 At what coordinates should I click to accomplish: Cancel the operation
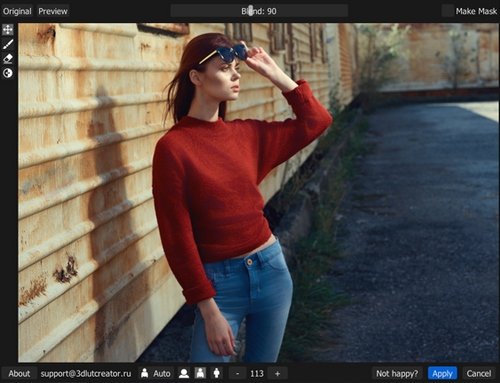[479, 373]
